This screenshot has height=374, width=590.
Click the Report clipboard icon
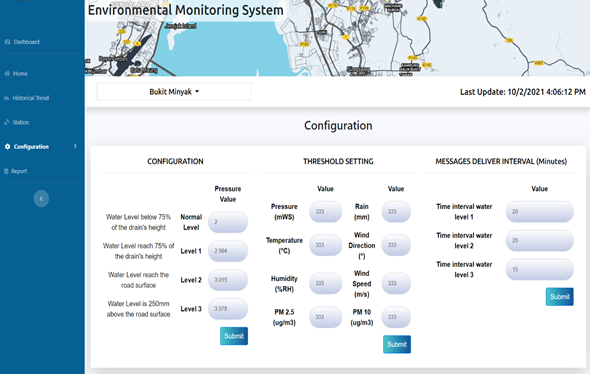(6, 171)
